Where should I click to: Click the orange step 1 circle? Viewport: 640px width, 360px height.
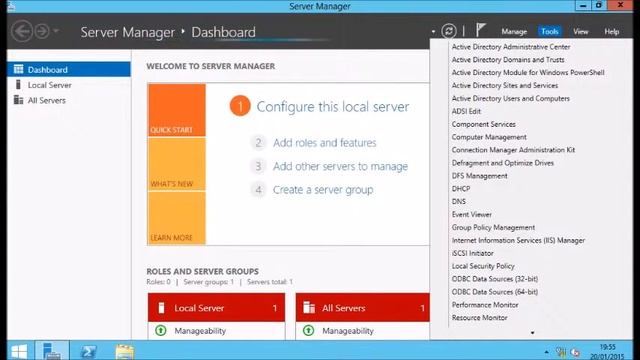240,106
